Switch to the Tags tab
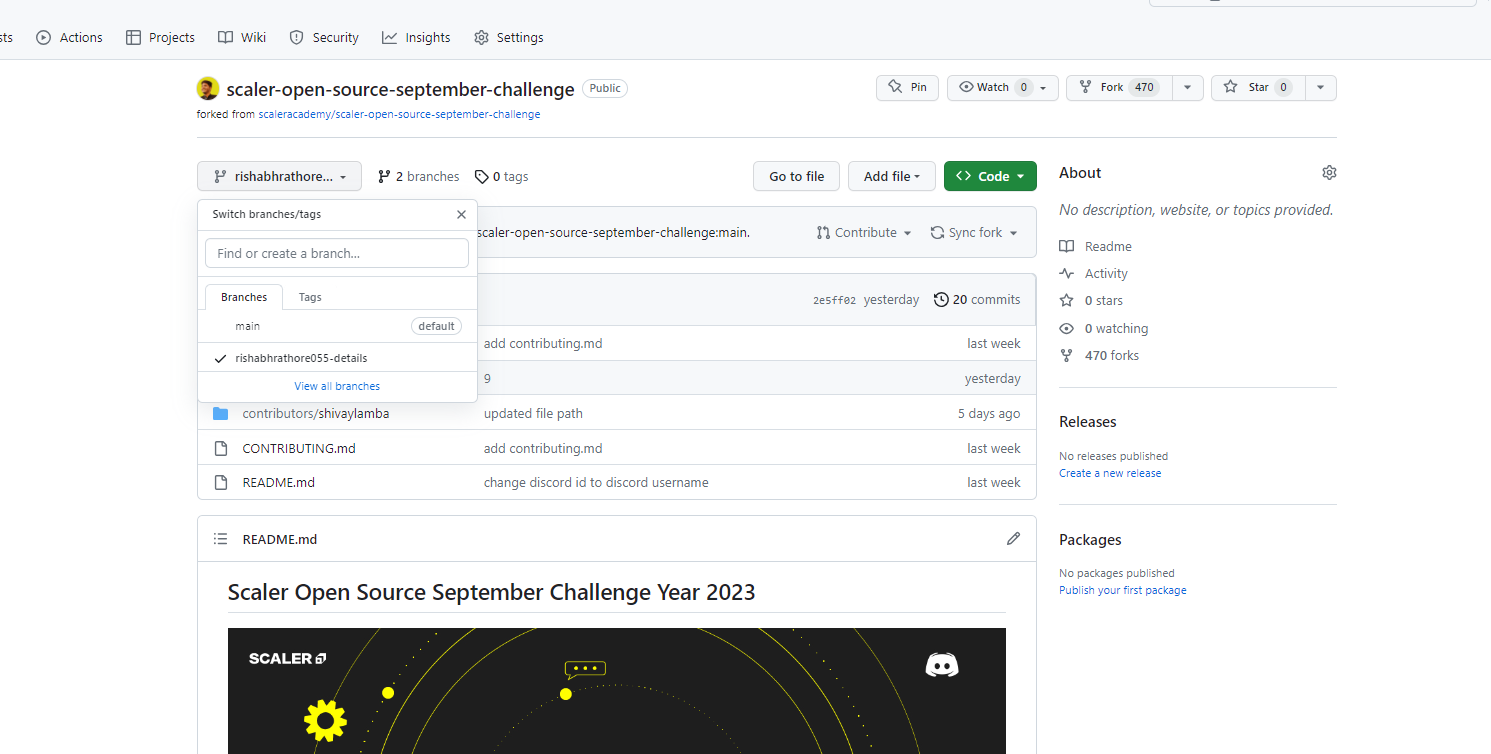 pyautogui.click(x=309, y=296)
